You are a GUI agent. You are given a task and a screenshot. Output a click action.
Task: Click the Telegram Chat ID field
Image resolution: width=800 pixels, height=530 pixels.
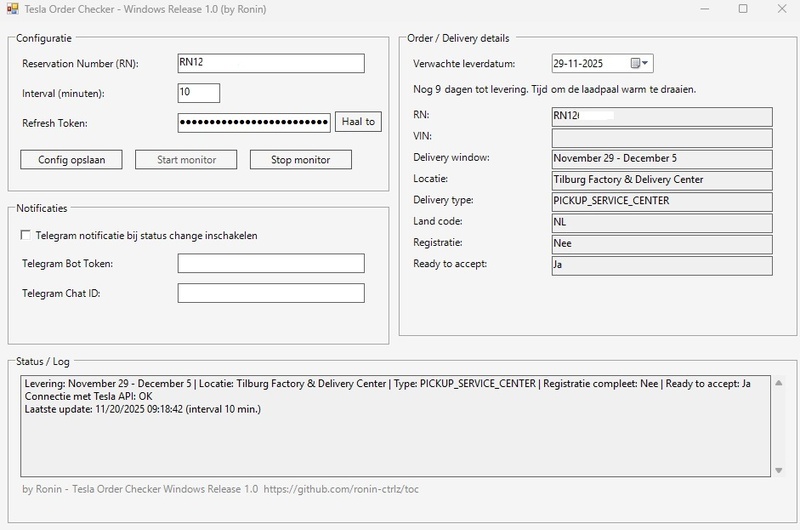(271, 293)
